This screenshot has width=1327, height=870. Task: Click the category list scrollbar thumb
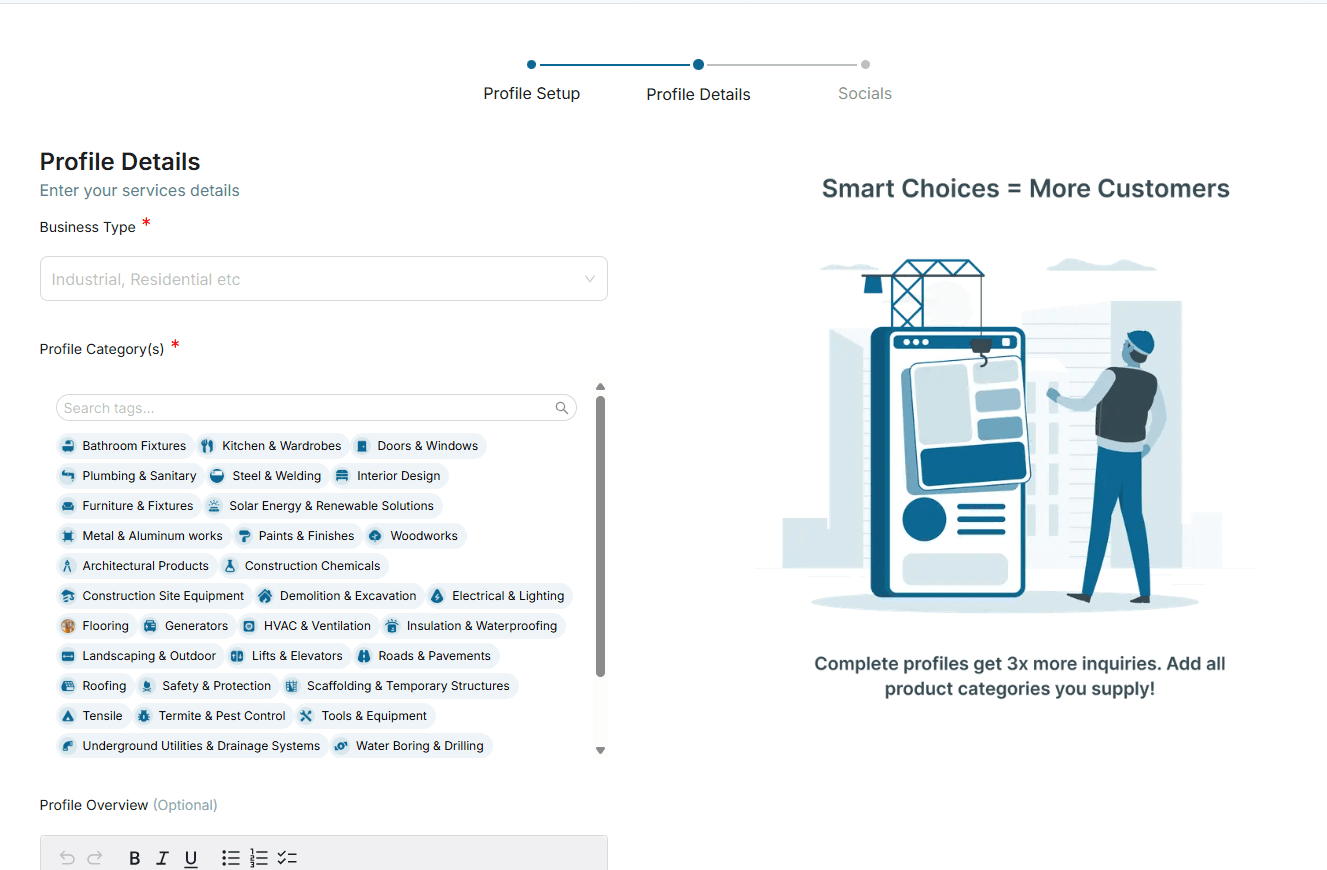point(600,536)
